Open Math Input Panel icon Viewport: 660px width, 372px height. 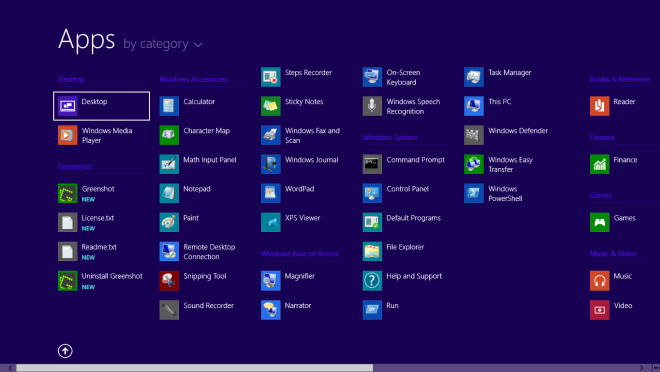169,164
